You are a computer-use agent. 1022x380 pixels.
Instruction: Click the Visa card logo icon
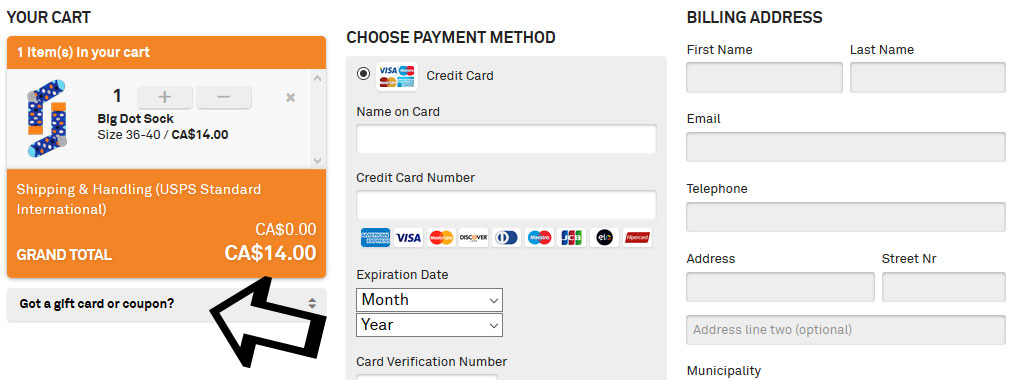[409, 238]
